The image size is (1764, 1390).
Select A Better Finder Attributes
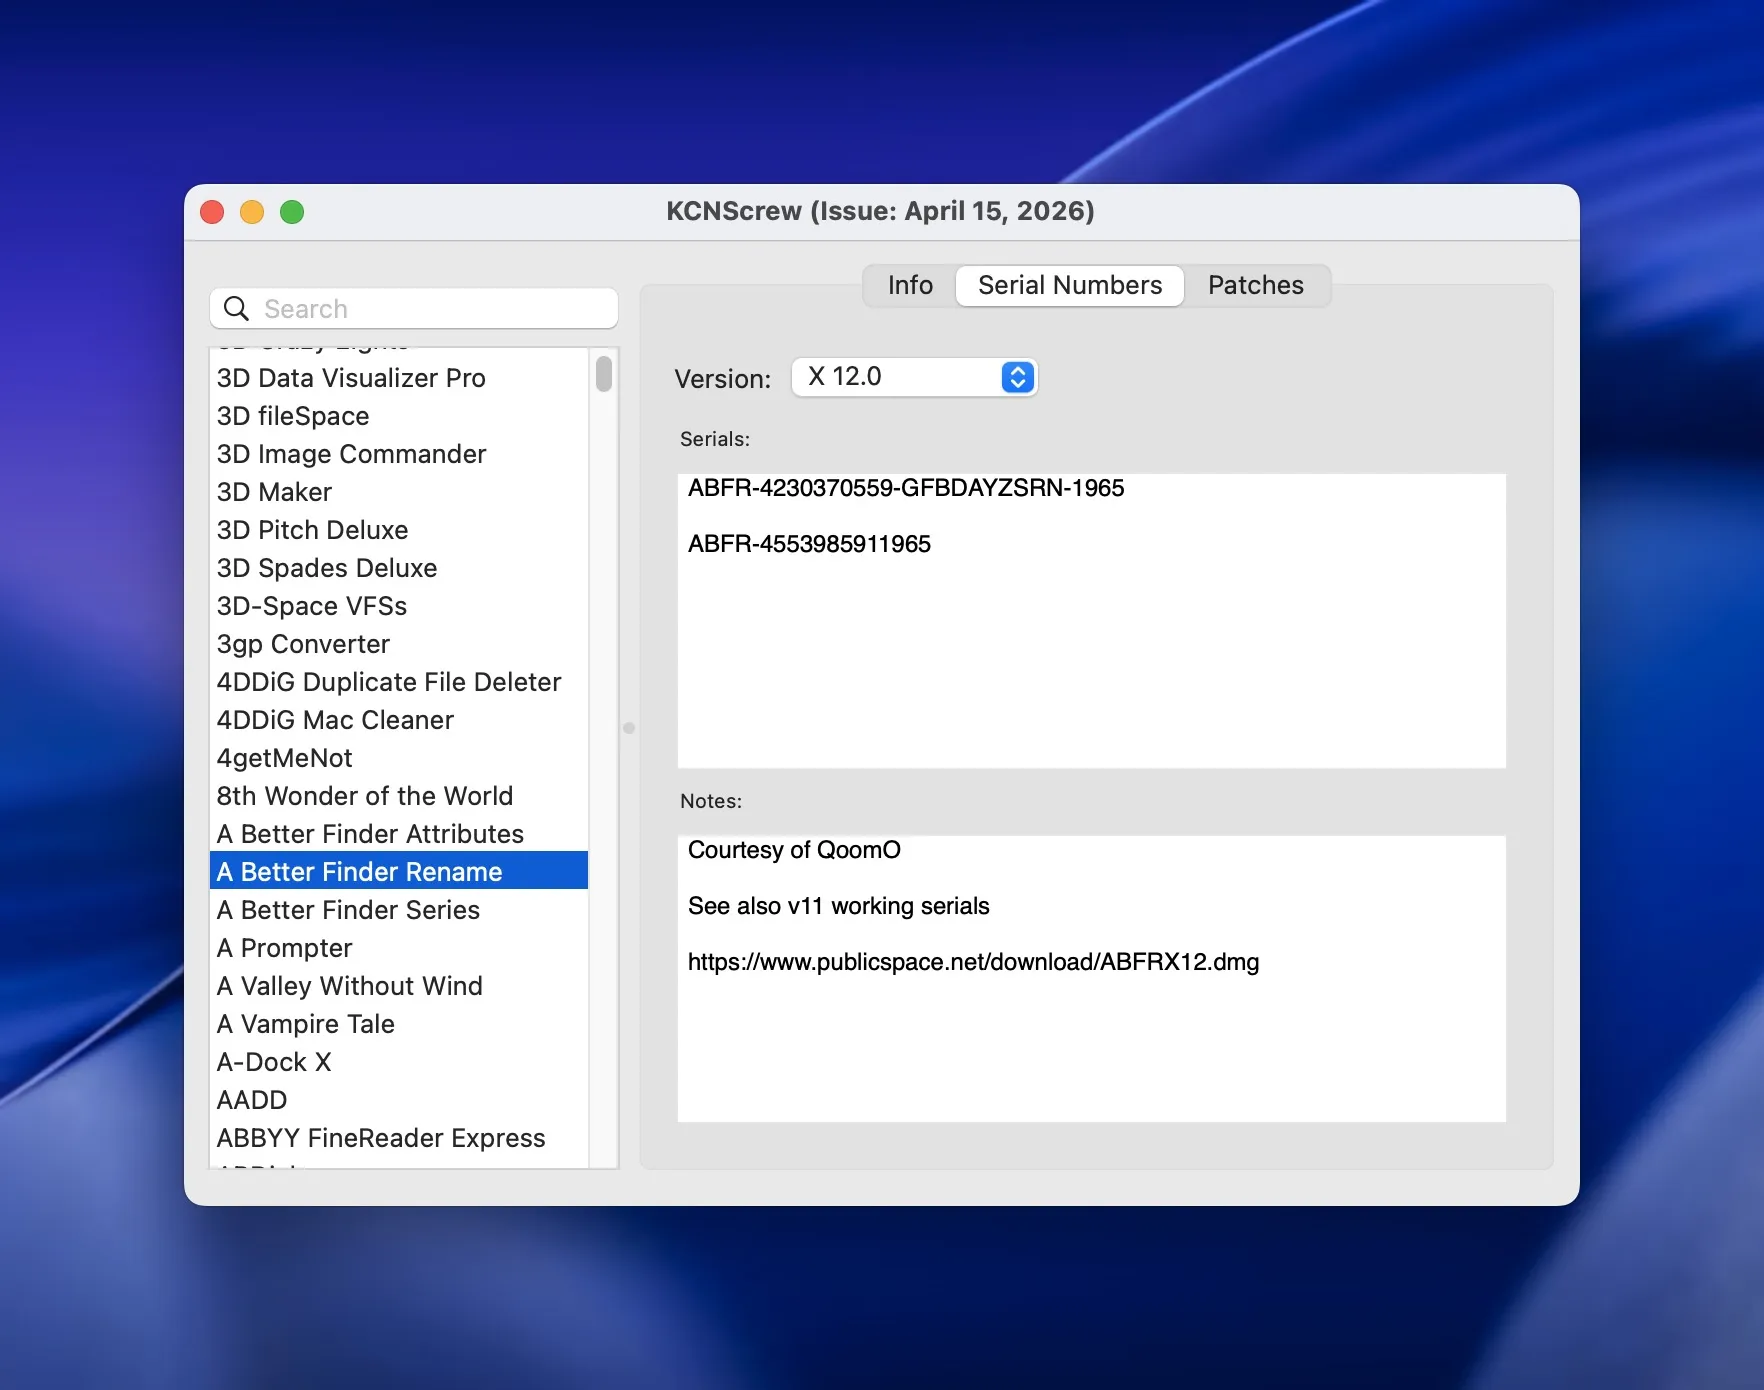click(x=399, y=834)
